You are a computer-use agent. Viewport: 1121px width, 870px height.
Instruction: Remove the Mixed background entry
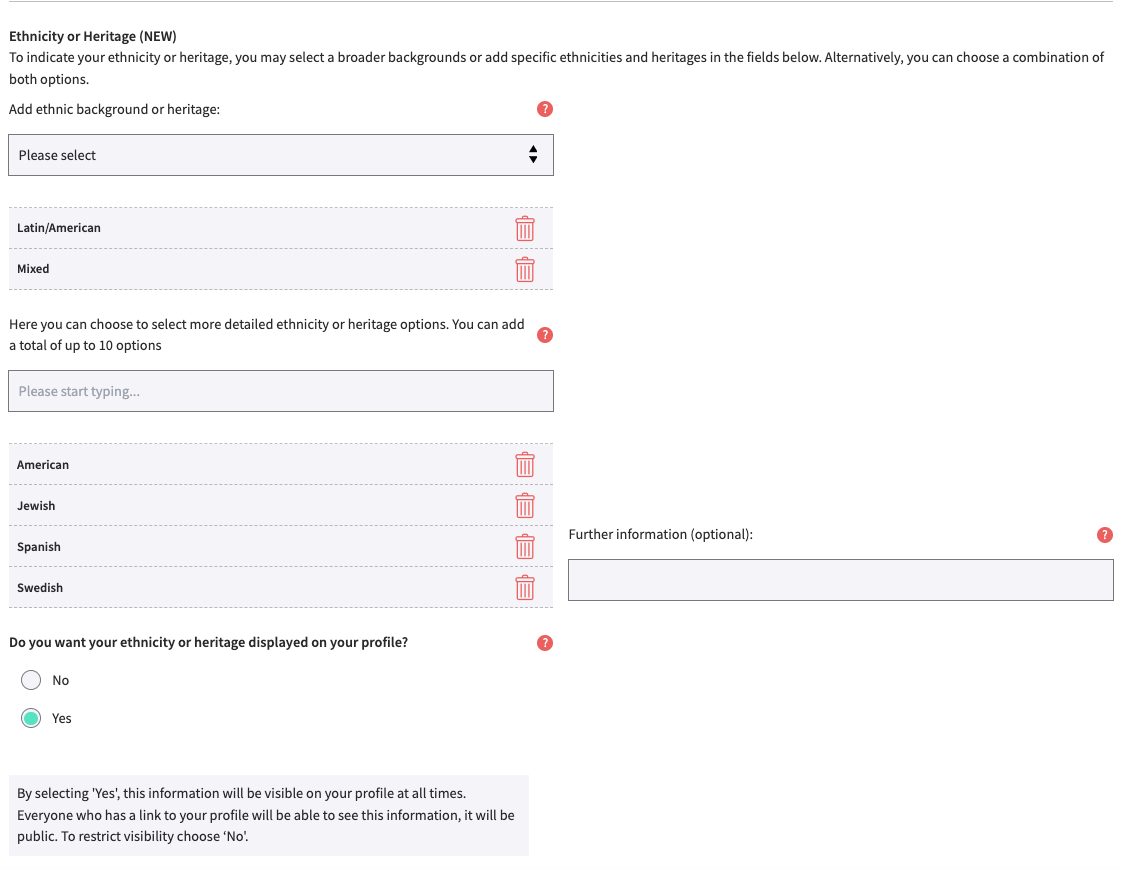(x=525, y=269)
